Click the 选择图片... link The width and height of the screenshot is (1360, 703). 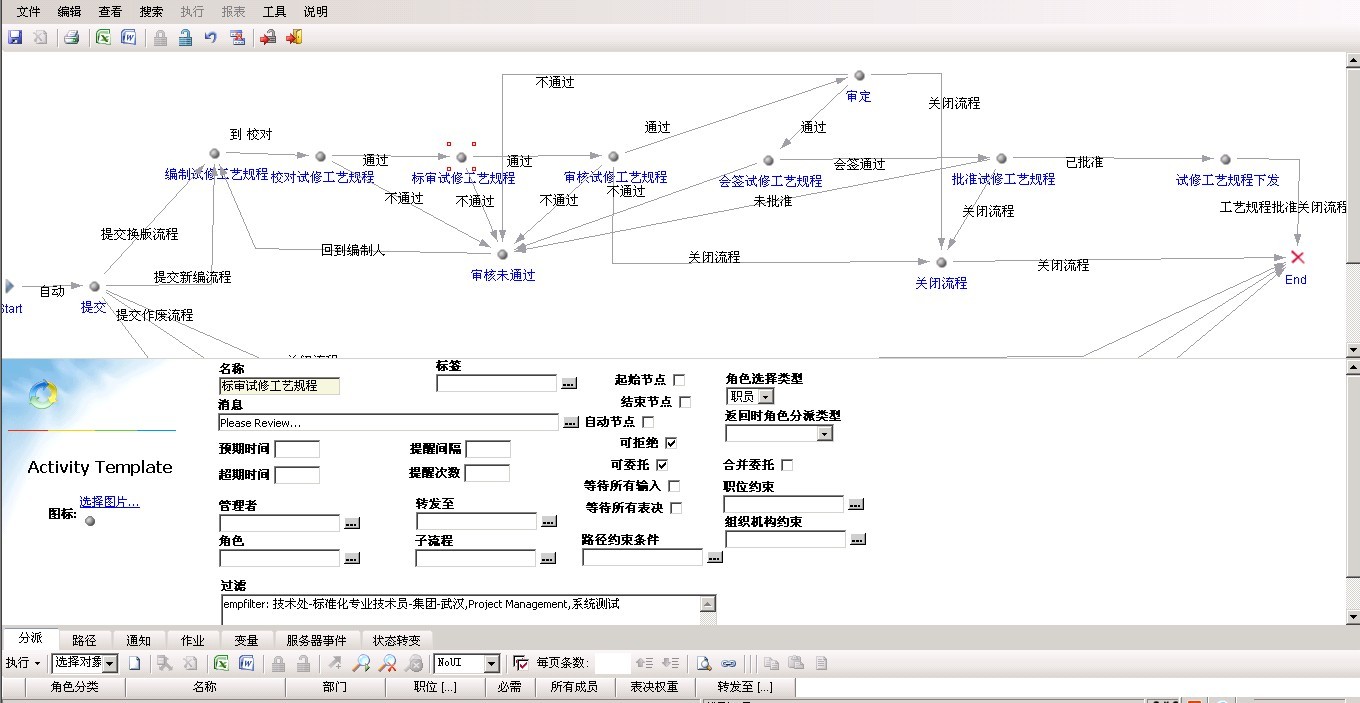(110, 502)
